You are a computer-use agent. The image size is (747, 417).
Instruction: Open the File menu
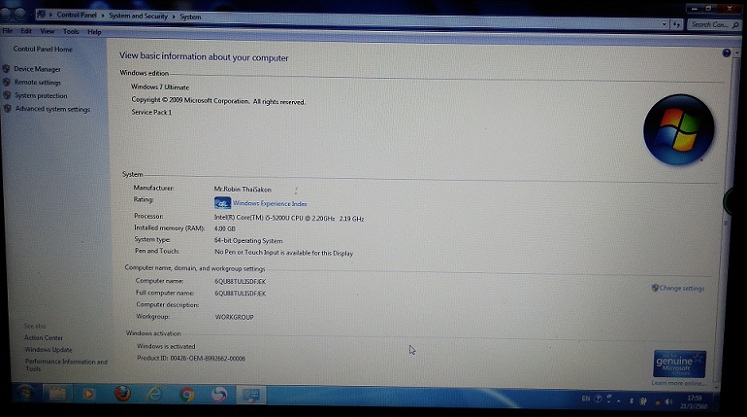coord(8,31)
